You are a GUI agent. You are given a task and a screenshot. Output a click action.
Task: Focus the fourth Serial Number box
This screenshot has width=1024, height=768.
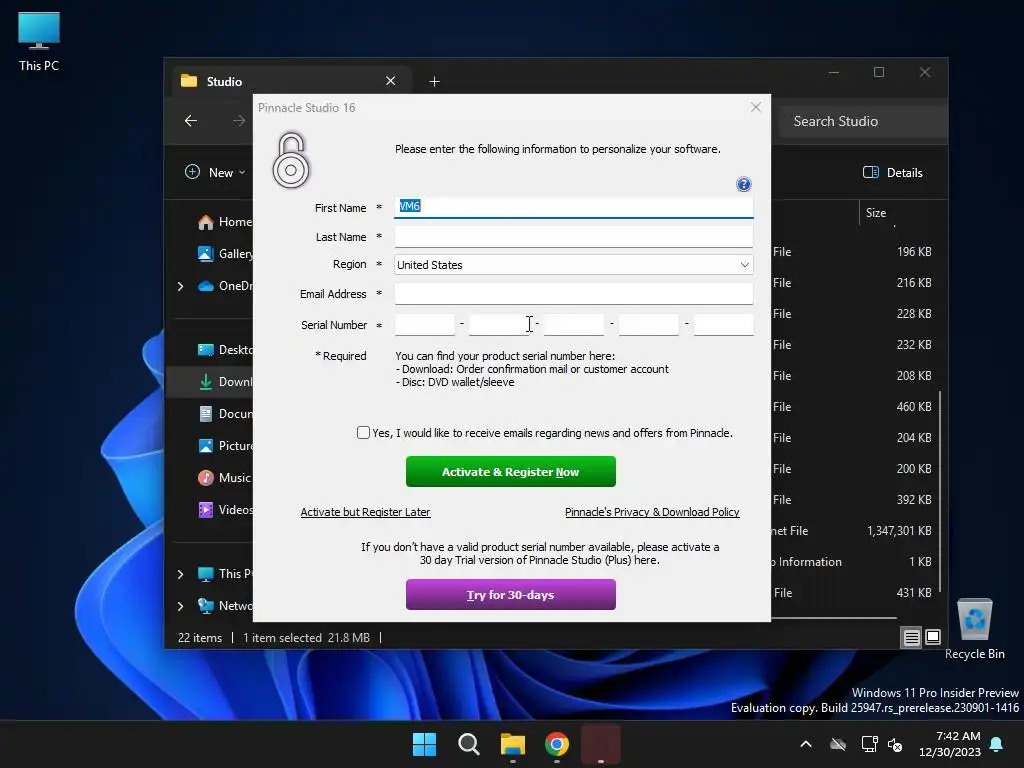pos(648,325)
